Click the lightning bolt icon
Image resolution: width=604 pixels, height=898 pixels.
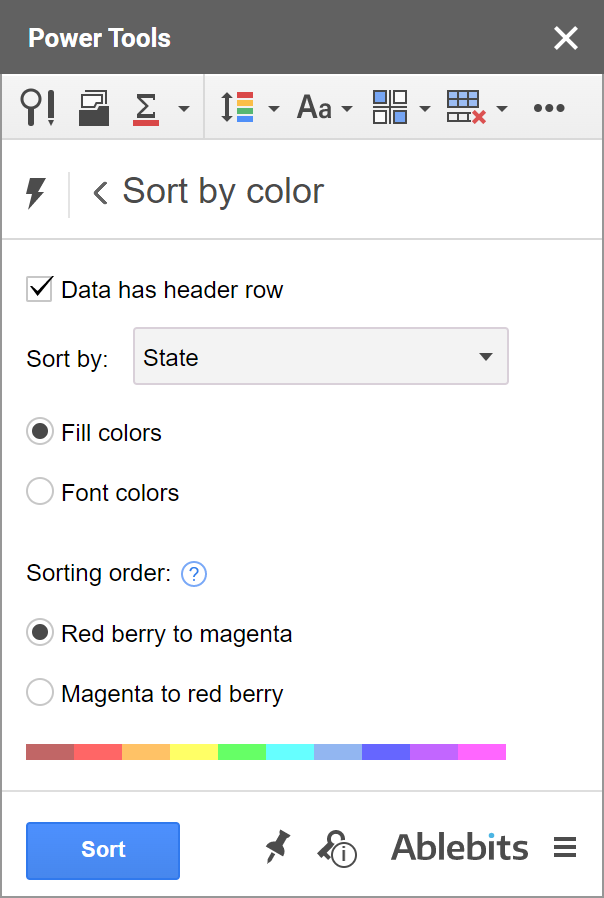tap(37, 191)
